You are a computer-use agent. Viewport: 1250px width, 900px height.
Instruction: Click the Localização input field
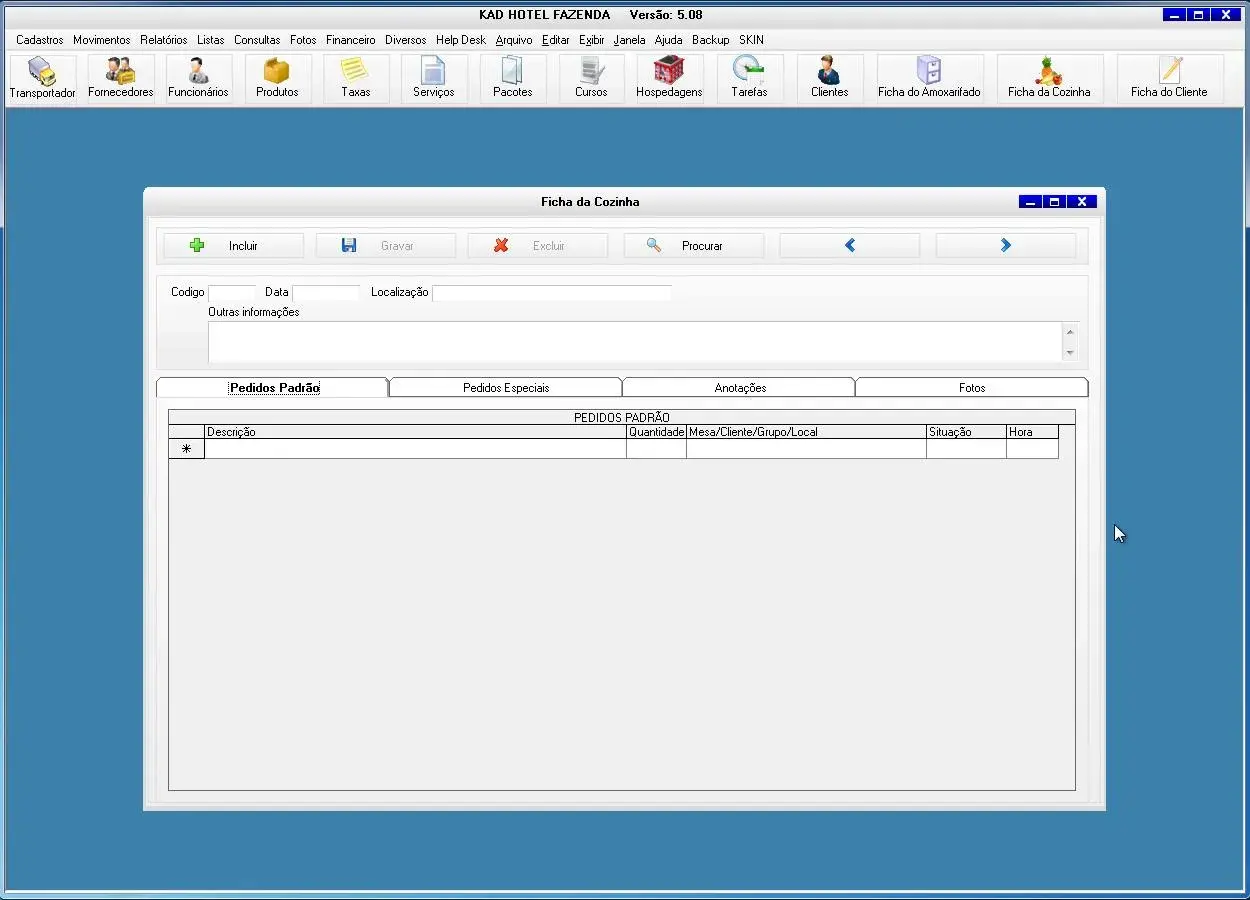pos(551,293)
